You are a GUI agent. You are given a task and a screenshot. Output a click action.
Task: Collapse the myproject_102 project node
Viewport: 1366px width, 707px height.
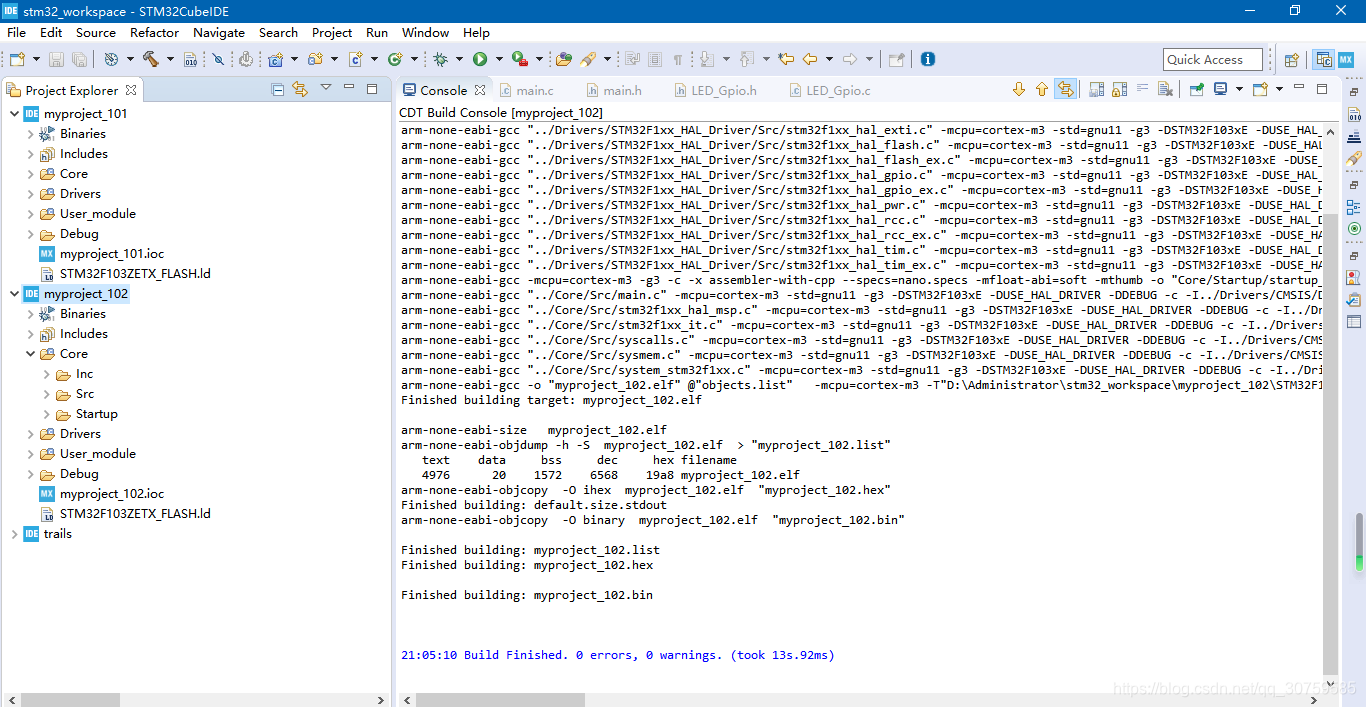[14, 293]
